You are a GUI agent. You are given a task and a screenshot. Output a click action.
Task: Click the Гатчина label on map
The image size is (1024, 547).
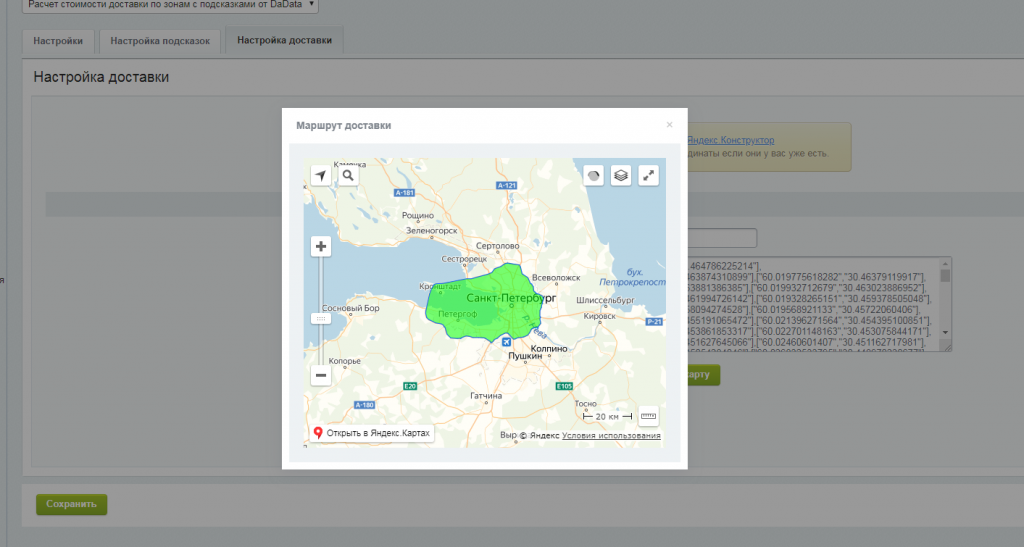[486, 396]
